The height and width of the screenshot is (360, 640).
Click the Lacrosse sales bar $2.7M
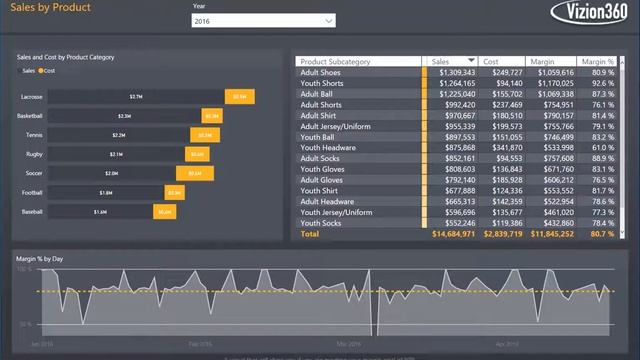pos(136,97)
